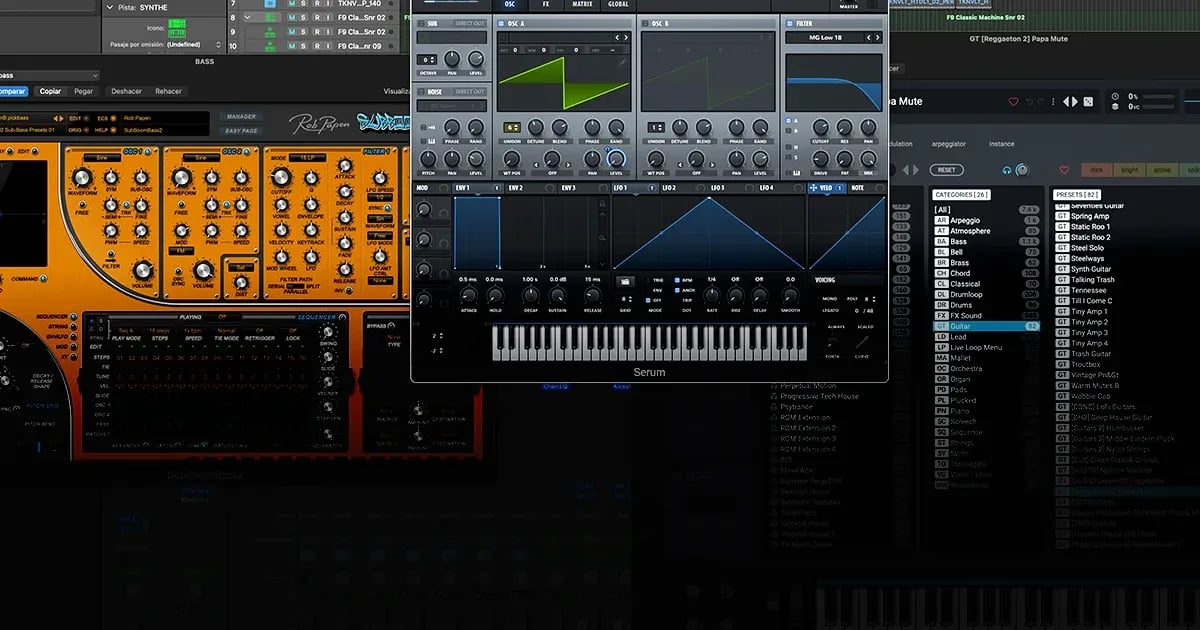
Task: Enable the NOISE oscillator in Serum
Action: (x=421, y=91)
